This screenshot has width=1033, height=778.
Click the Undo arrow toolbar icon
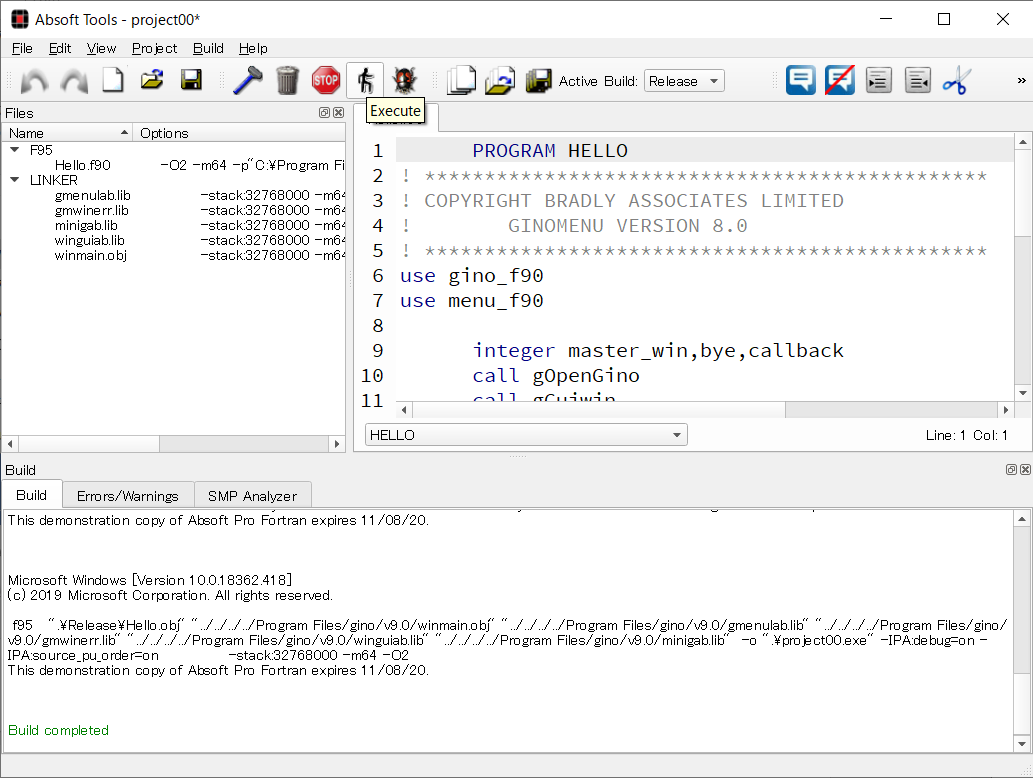point(34,81)
